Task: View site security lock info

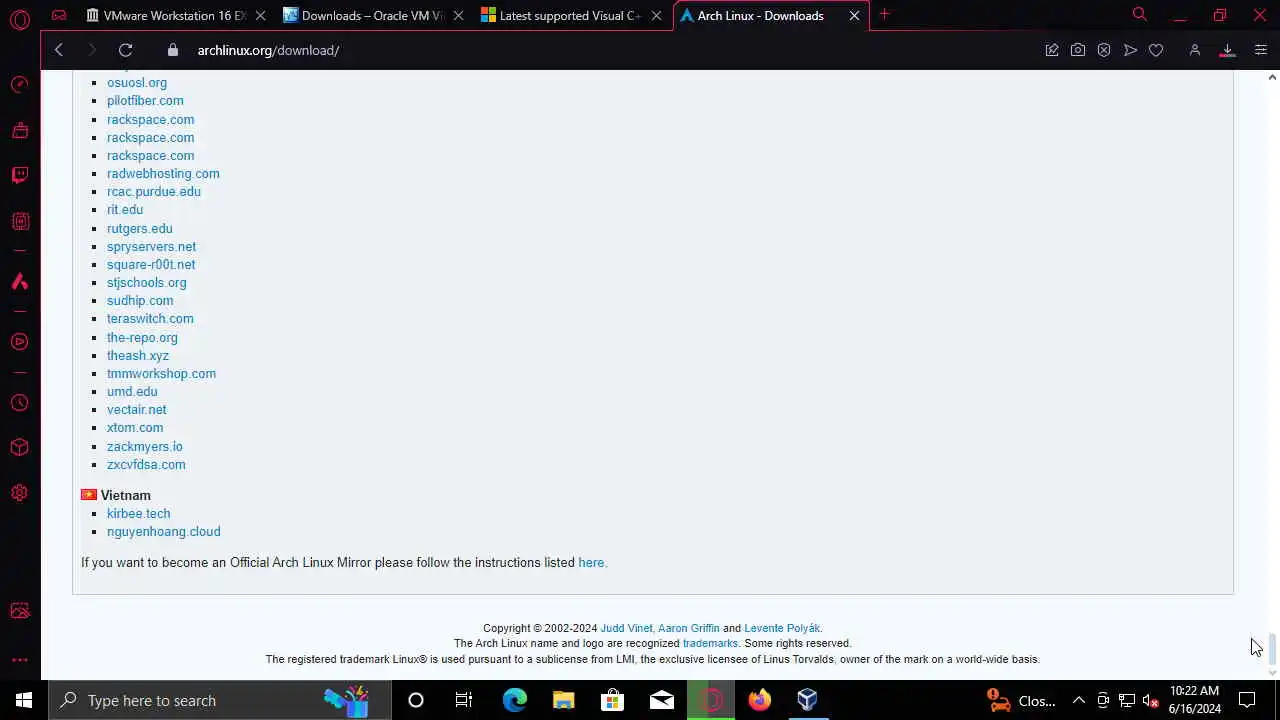Action: coord(172,50)
